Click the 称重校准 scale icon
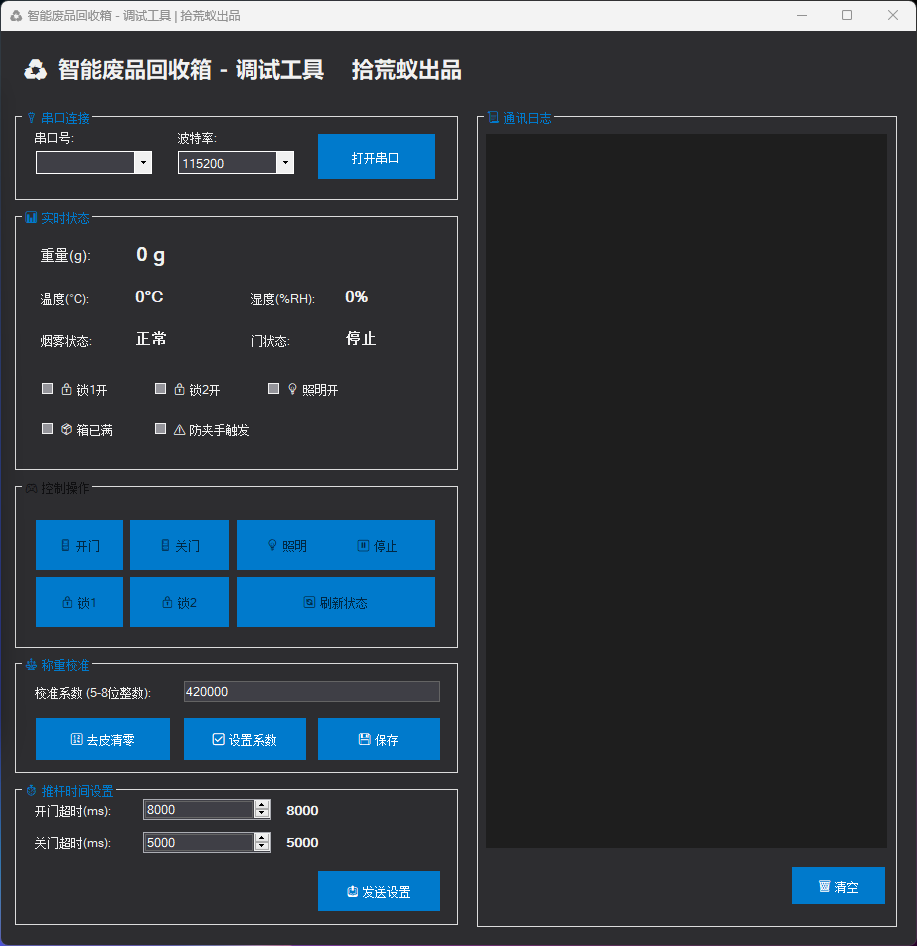This screenshot has width=917, height=946. click(31, 665)
